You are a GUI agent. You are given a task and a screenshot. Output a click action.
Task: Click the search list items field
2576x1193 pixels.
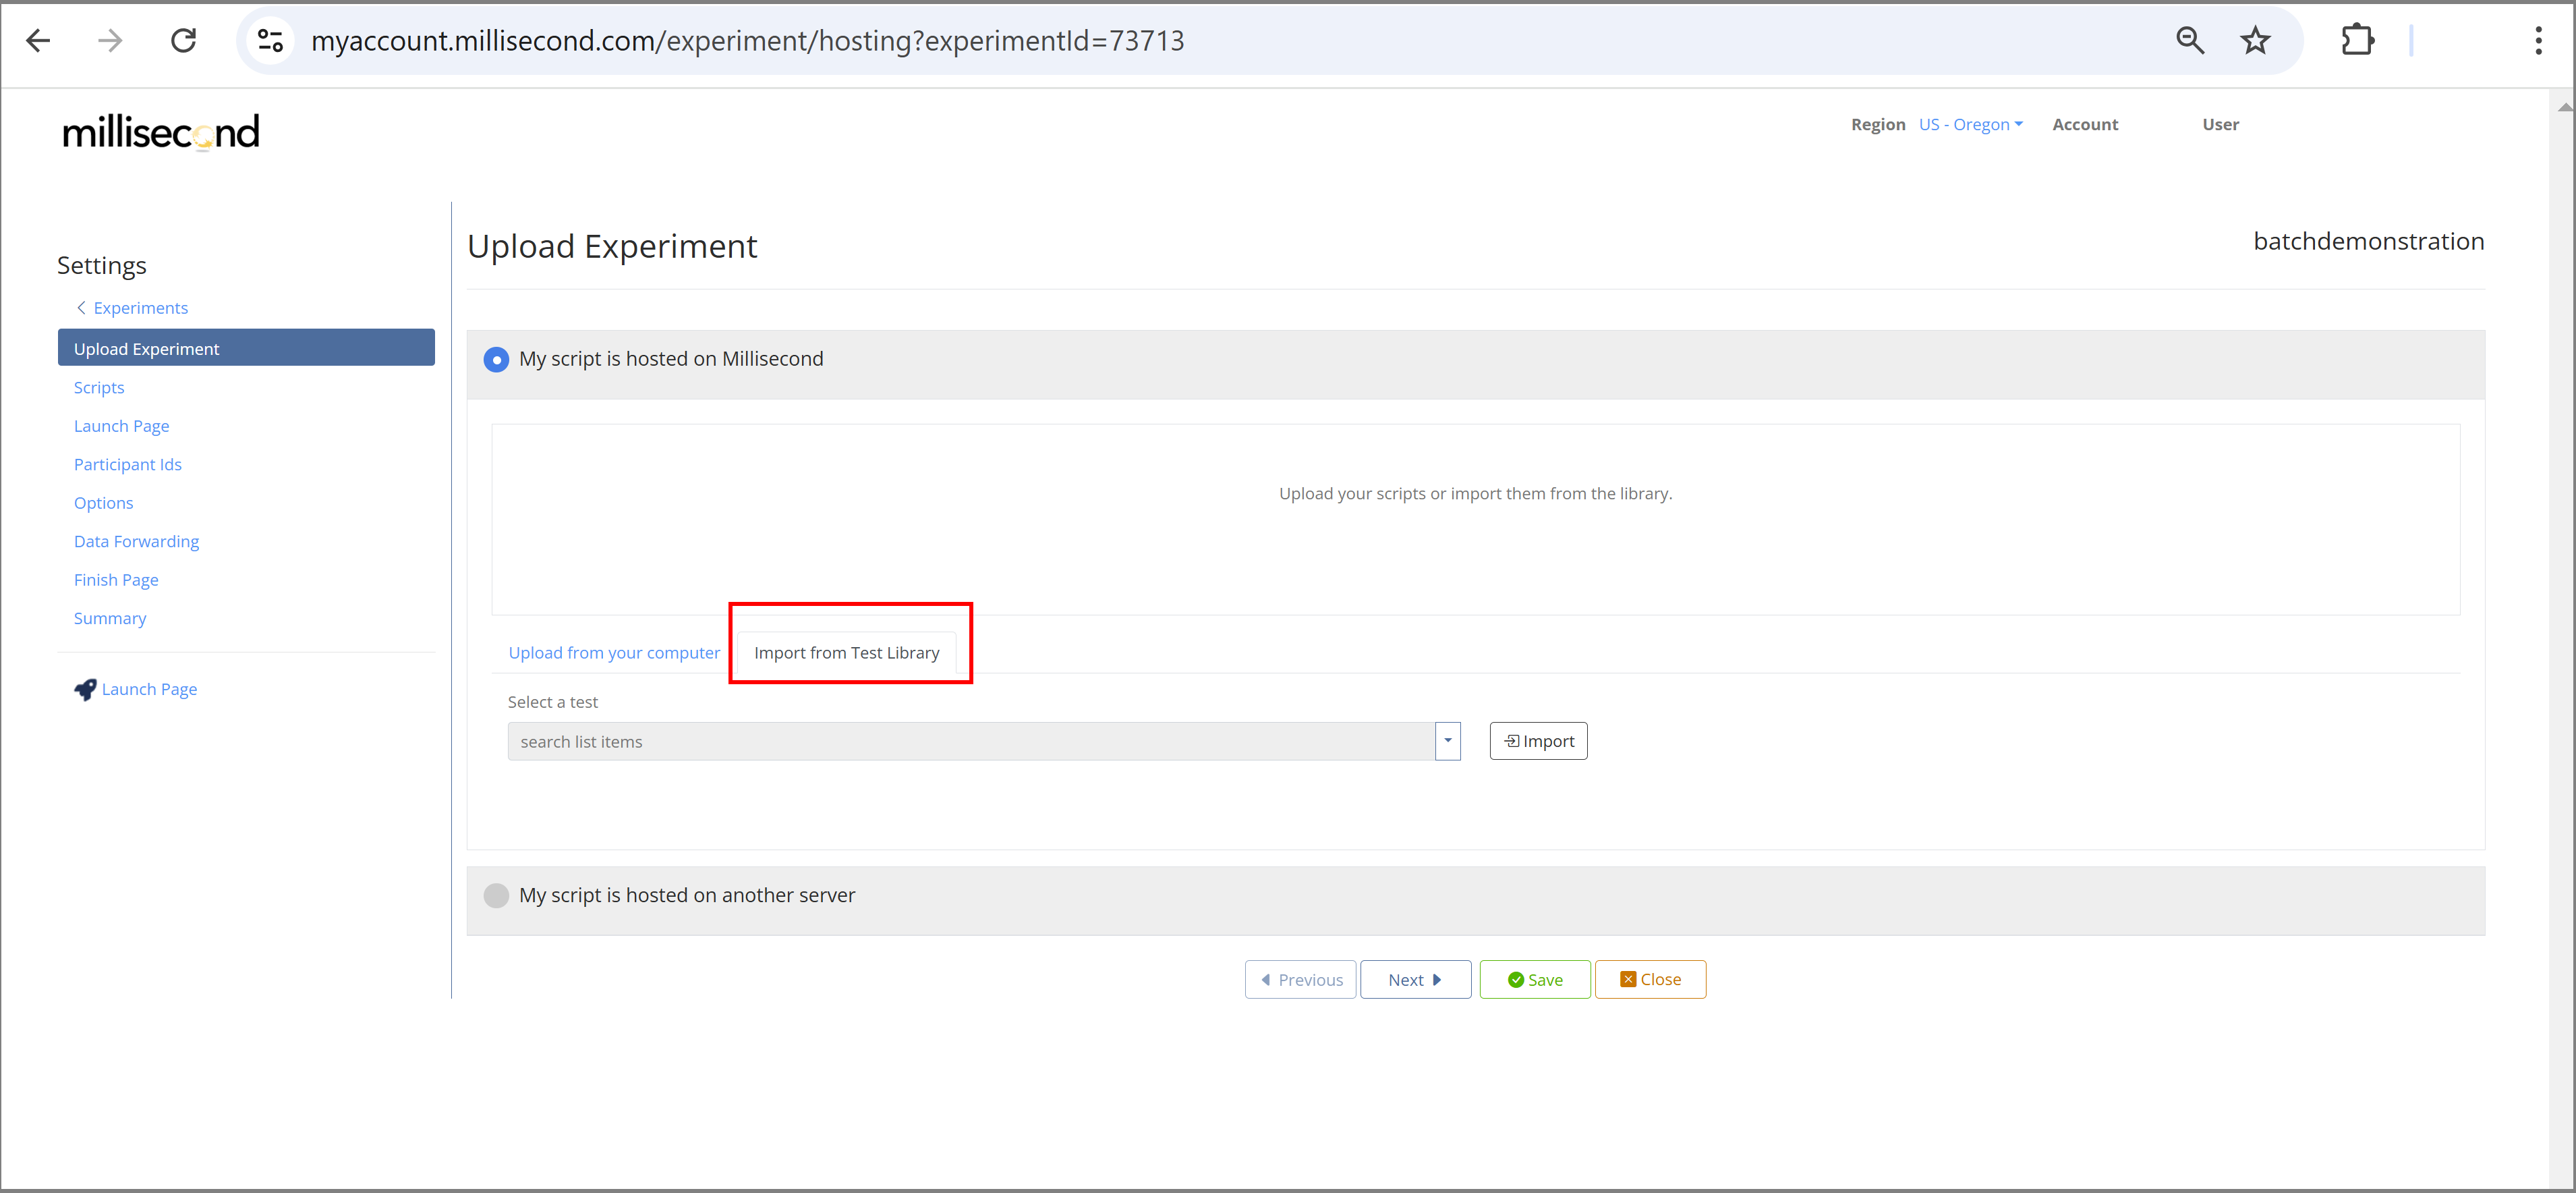coord(970,742)
